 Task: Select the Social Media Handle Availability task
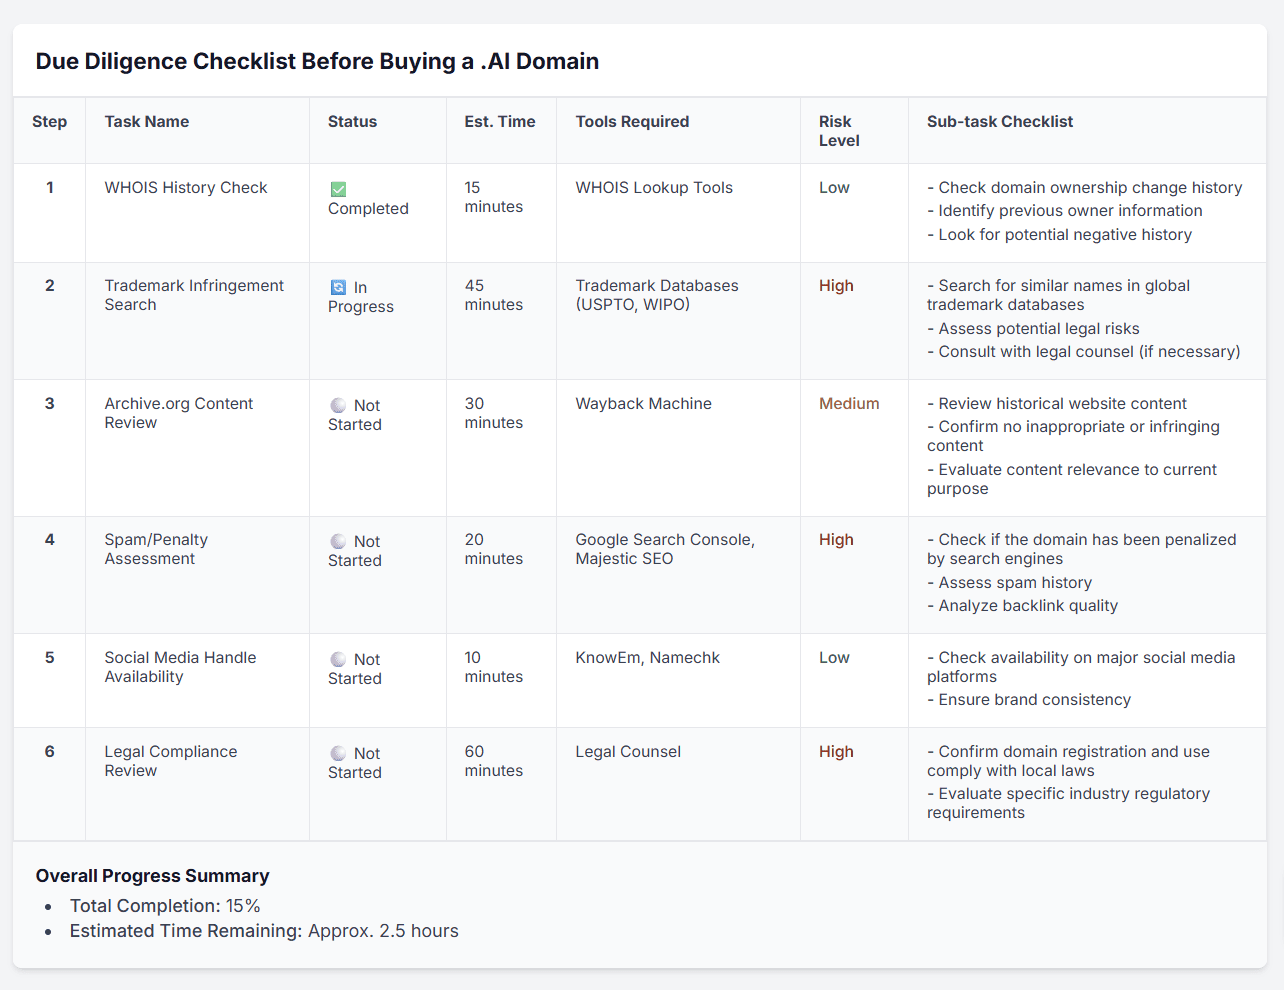click(180, 667)
